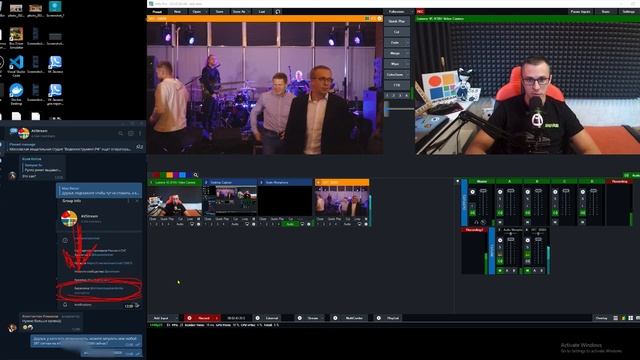Screen dimensions: 640x360
Task: Toggle Master send on Audio Microphone channel
Action: coord(500,271)
